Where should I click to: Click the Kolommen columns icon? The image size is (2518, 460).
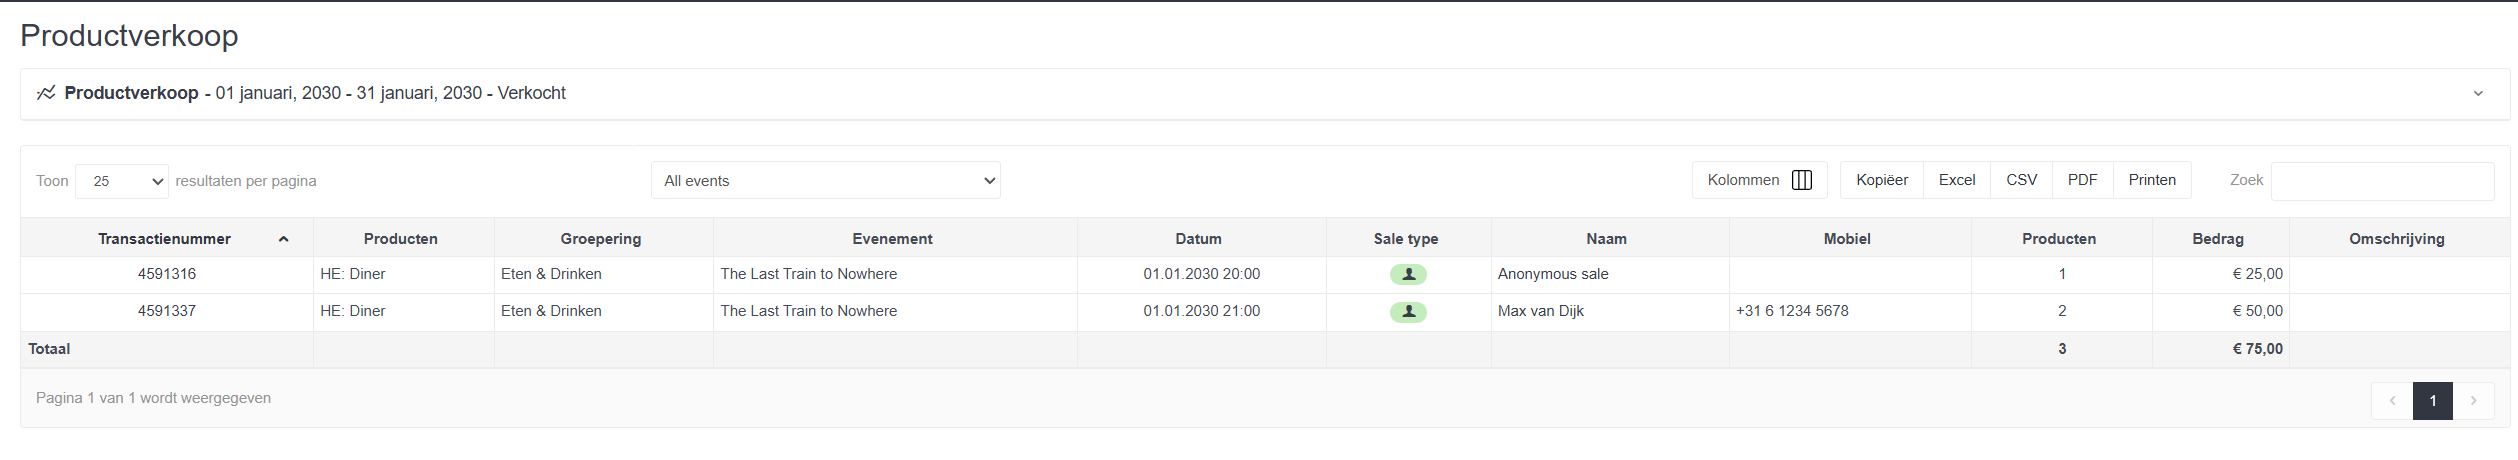click(x=1802, y=180)
